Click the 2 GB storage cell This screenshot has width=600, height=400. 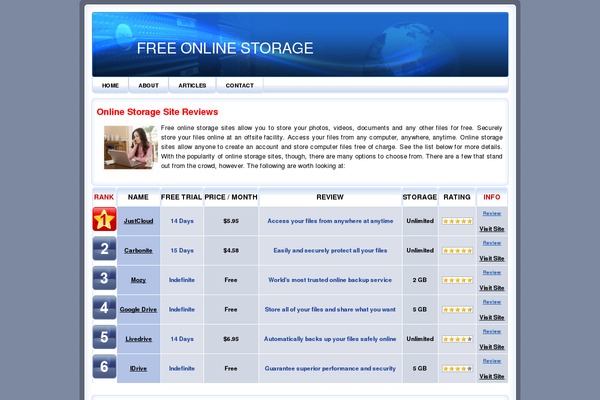420,280
